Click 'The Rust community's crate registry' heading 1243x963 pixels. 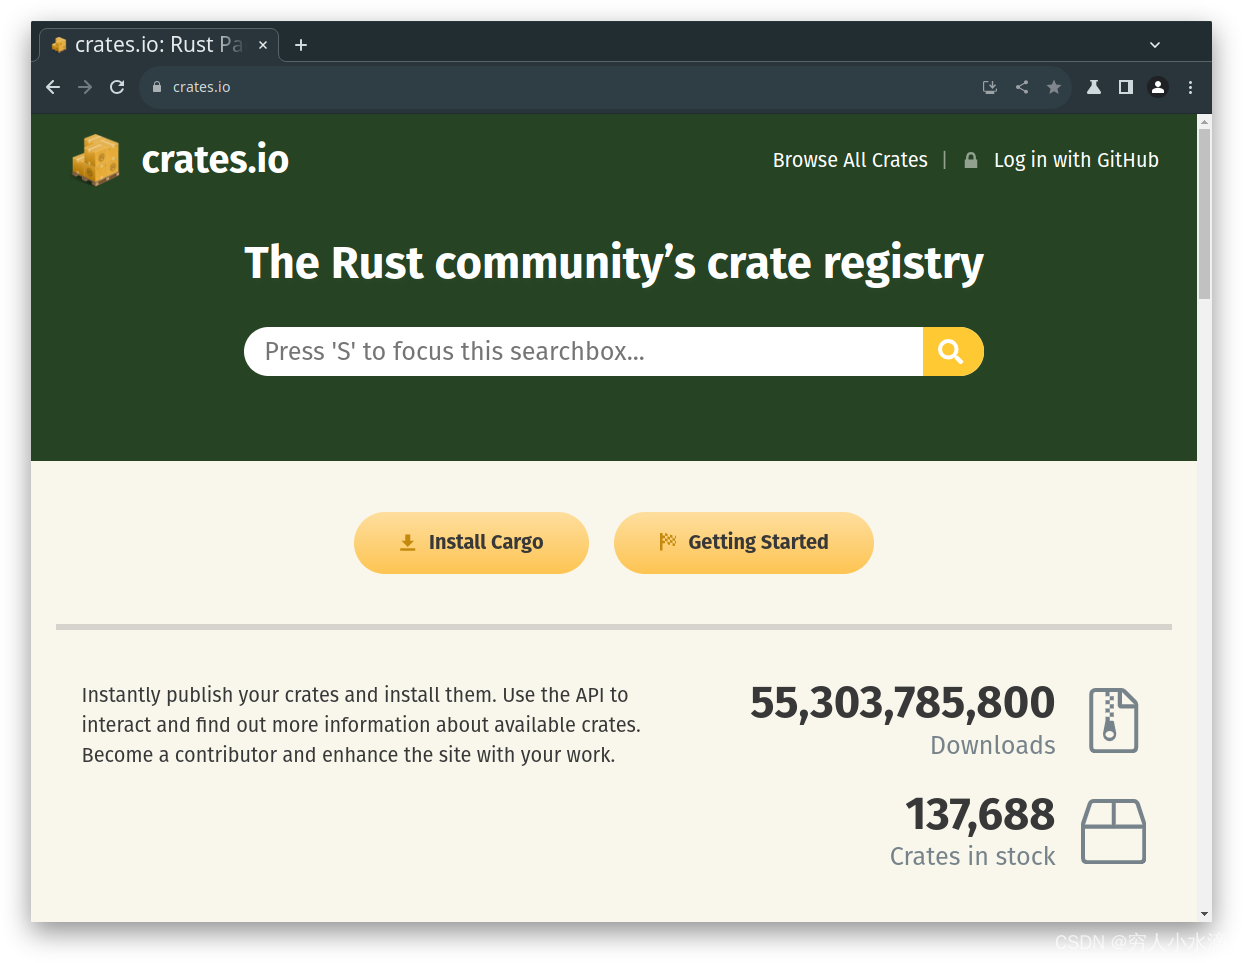(614, 264)
